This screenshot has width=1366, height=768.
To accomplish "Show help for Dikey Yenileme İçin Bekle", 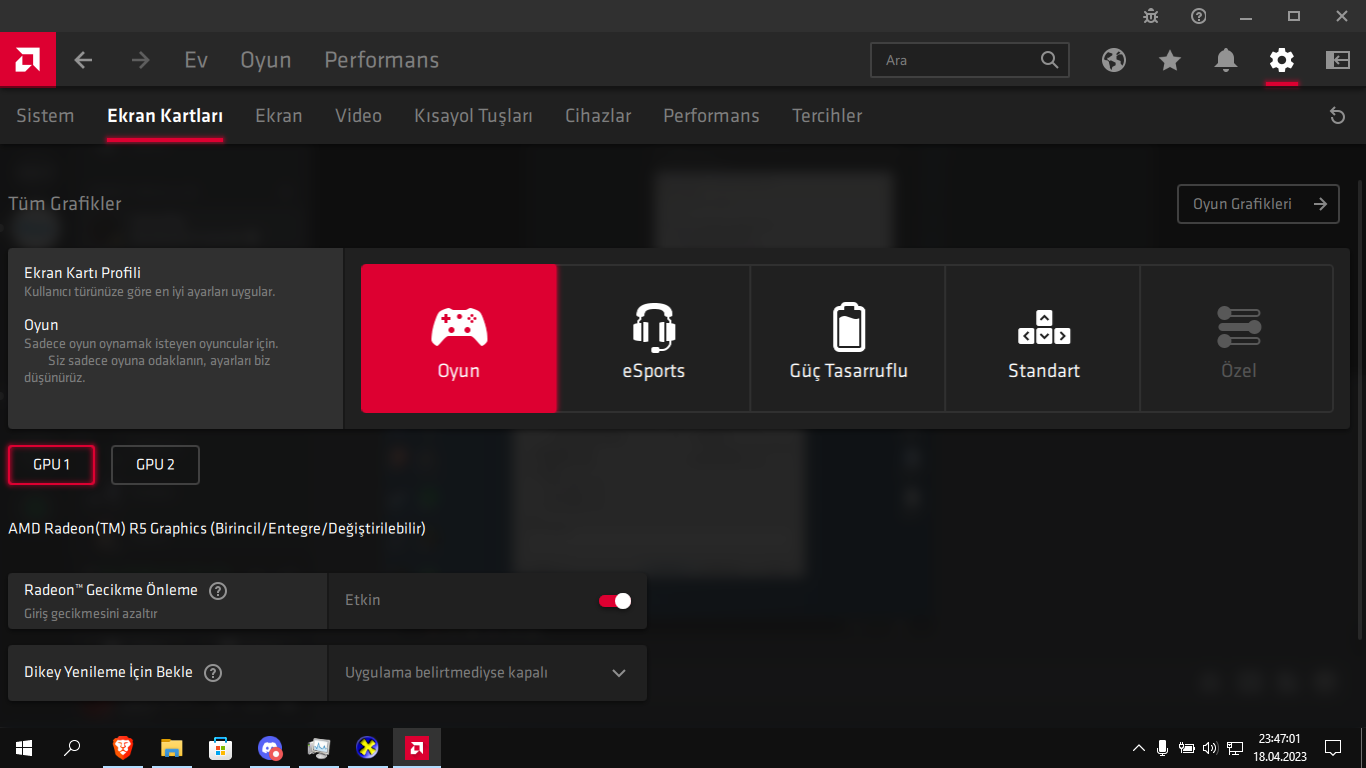I will [x=213, y=673].
